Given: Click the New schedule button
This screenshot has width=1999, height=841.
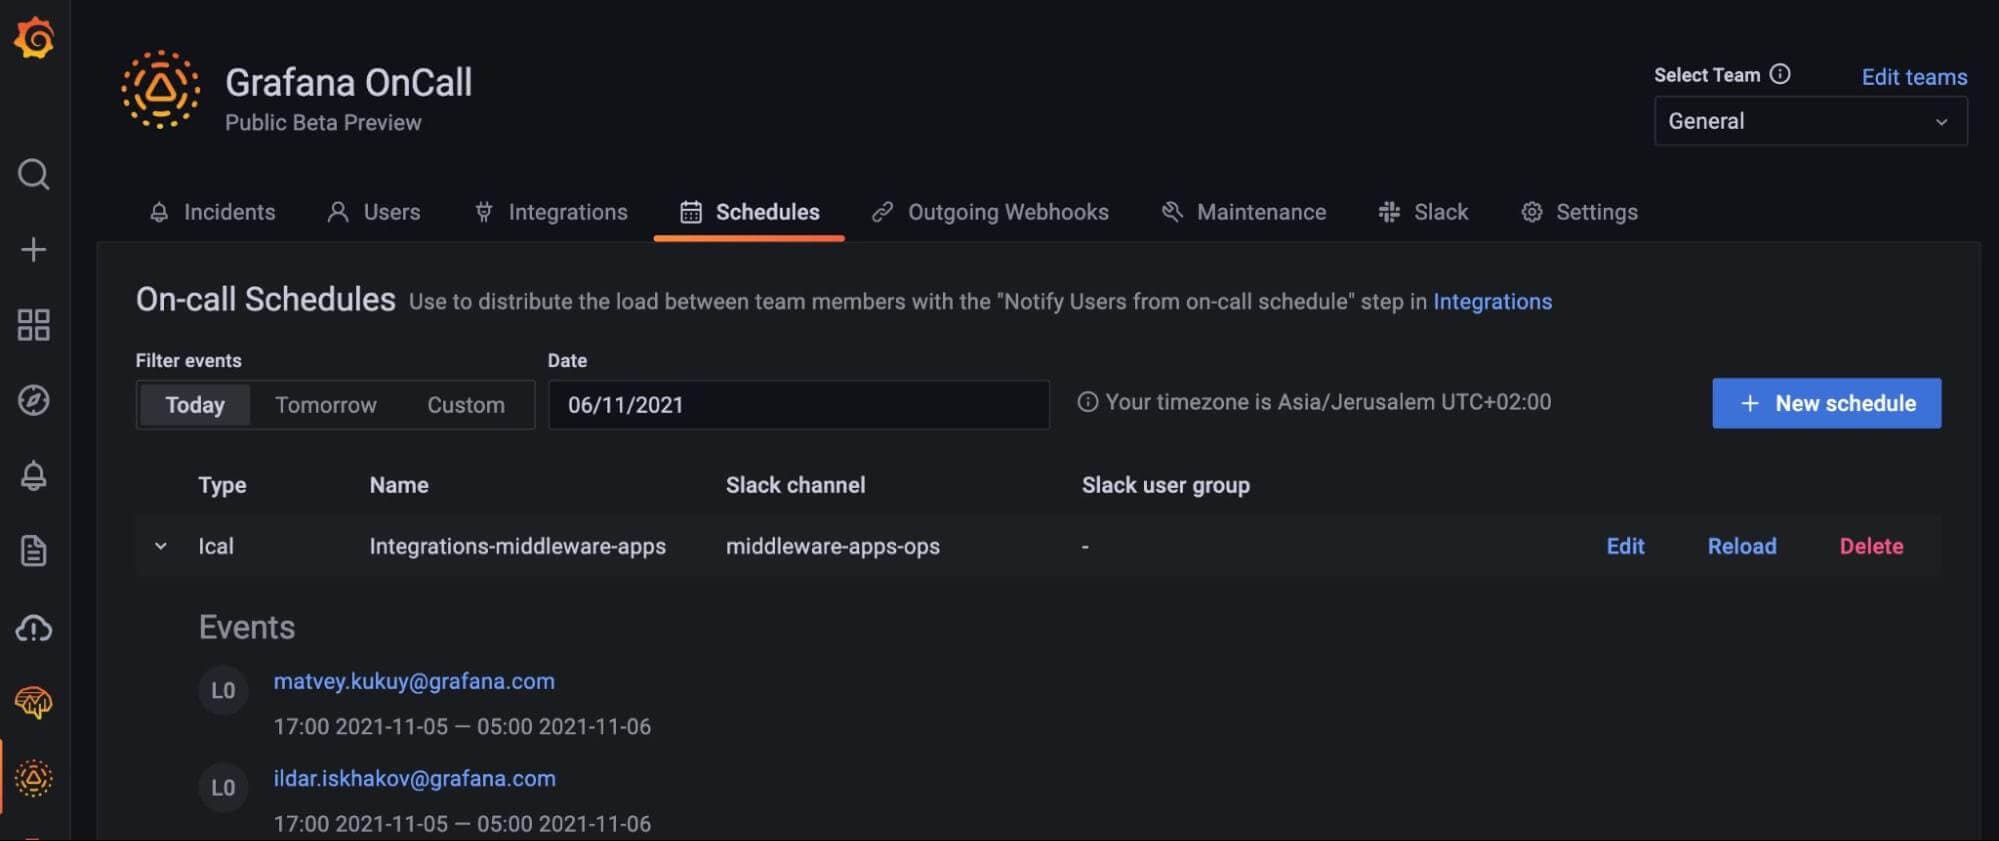Looking at the screenshot, I should point(1826,403).
